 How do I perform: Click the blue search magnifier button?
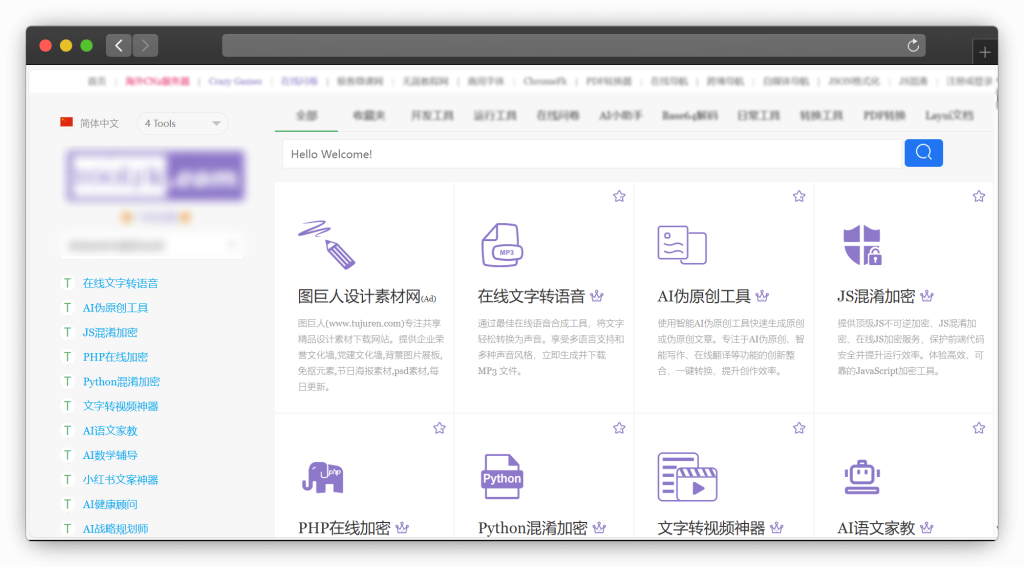pos(923,153)
